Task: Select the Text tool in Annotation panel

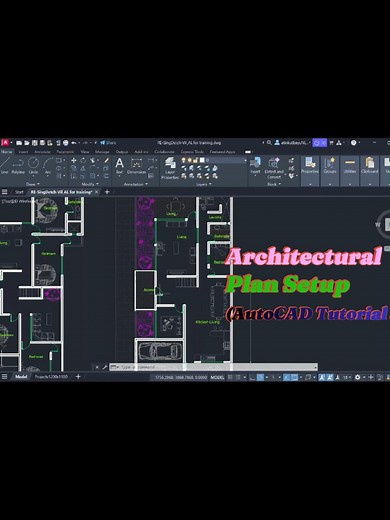Action: pos(119,166)
